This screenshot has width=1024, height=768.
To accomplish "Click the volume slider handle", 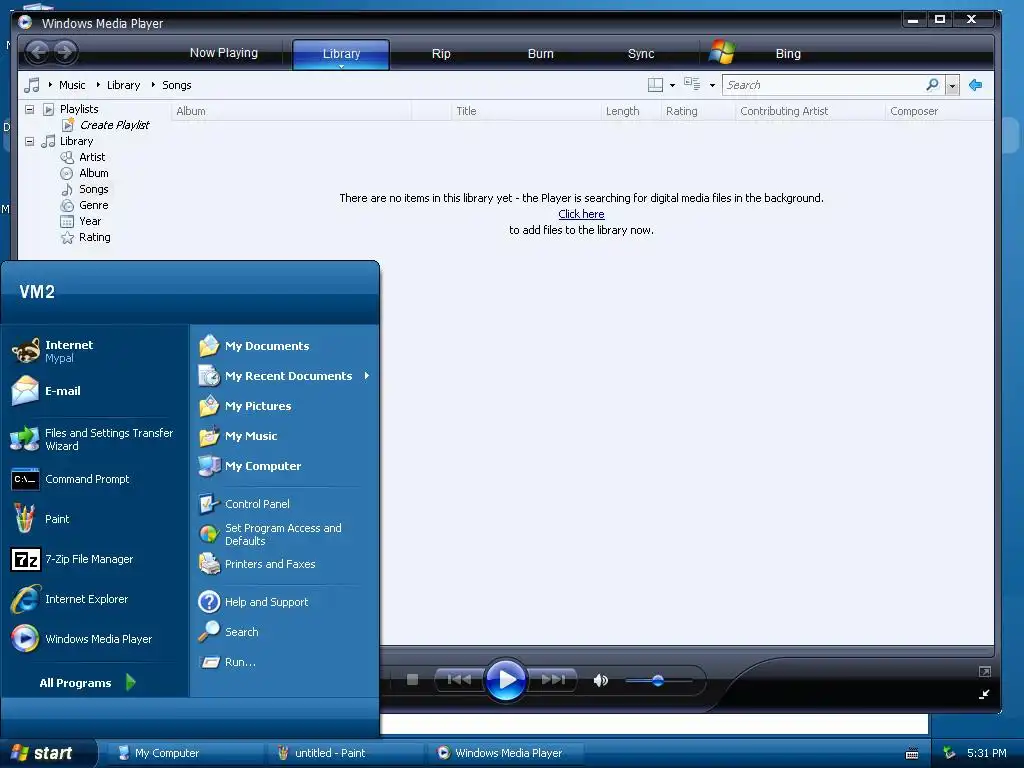I will pyautogui.click(x=658, y=680).
